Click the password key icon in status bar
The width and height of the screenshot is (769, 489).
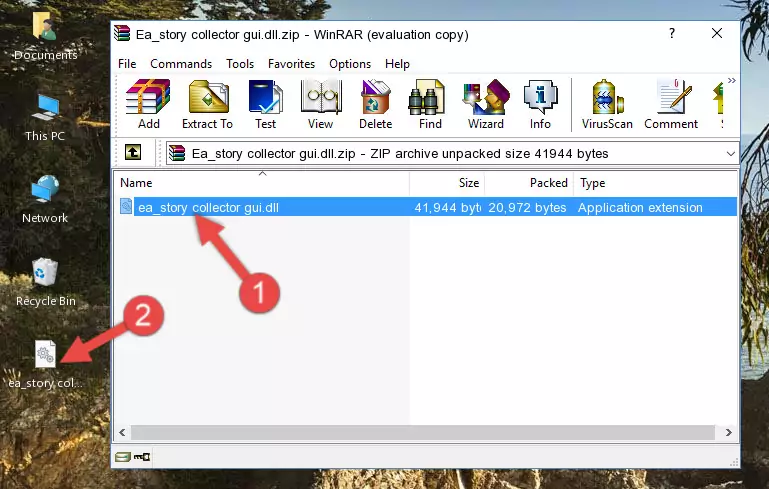click(x=142, y=458)
